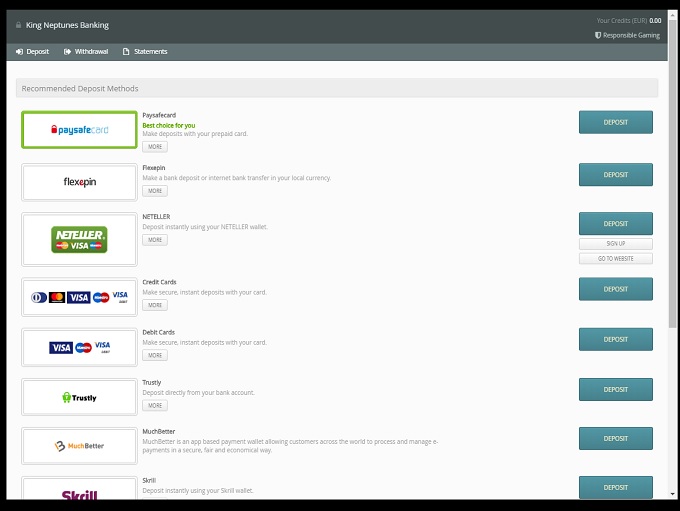
Task: Show MORE info for Trustly
Action: pyautogui.click(x=154, y=406)
